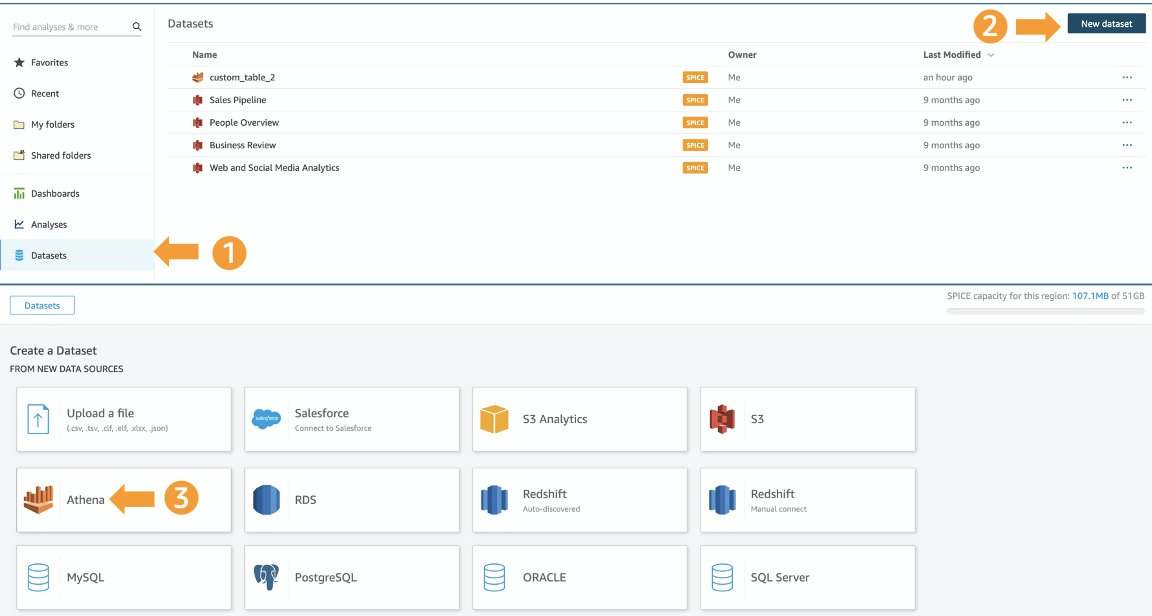Click Auto-discovered Redshift label text
Viewport: 1152px width, 616px height.
coord(551,509)
